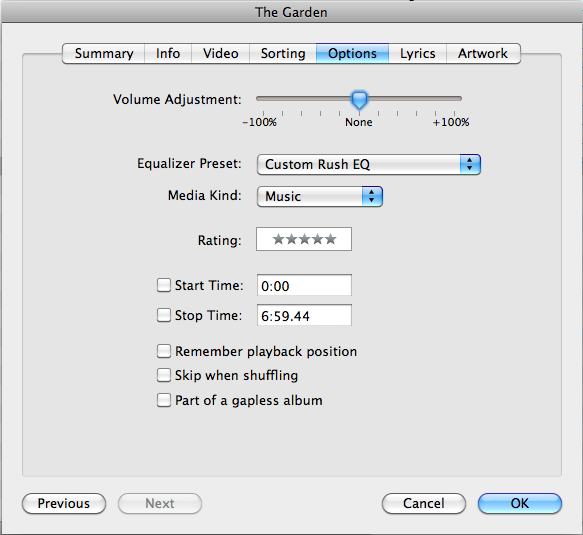Screen dimensions: 583x535
Task: Click the first star in Rating
Action: 278,239
